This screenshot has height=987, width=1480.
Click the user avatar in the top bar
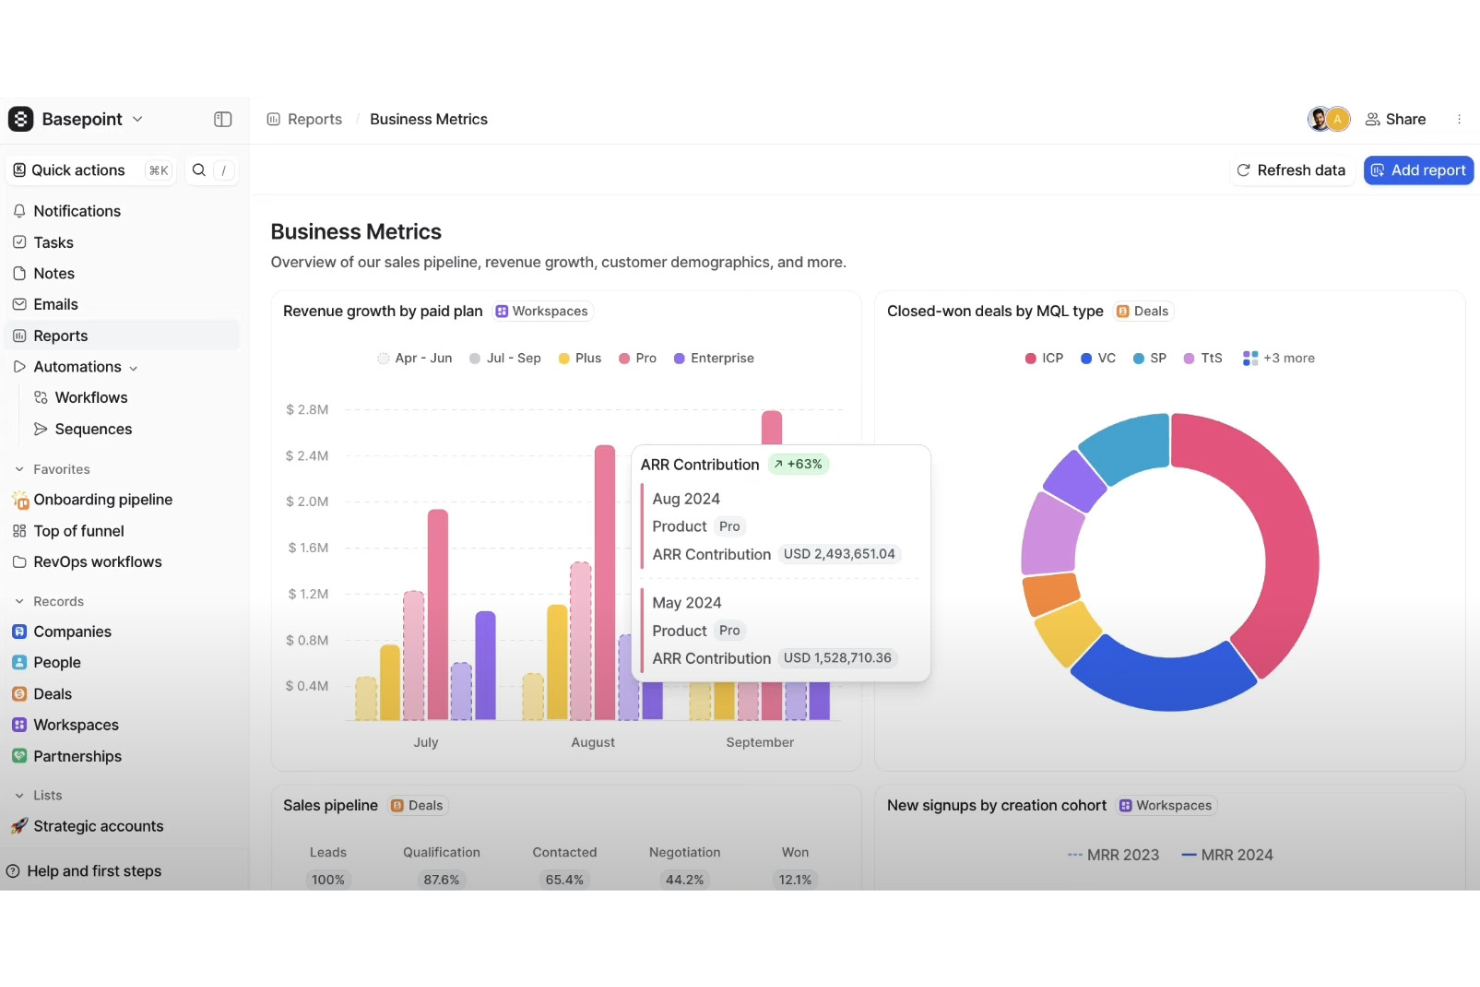coord(1320,118)
